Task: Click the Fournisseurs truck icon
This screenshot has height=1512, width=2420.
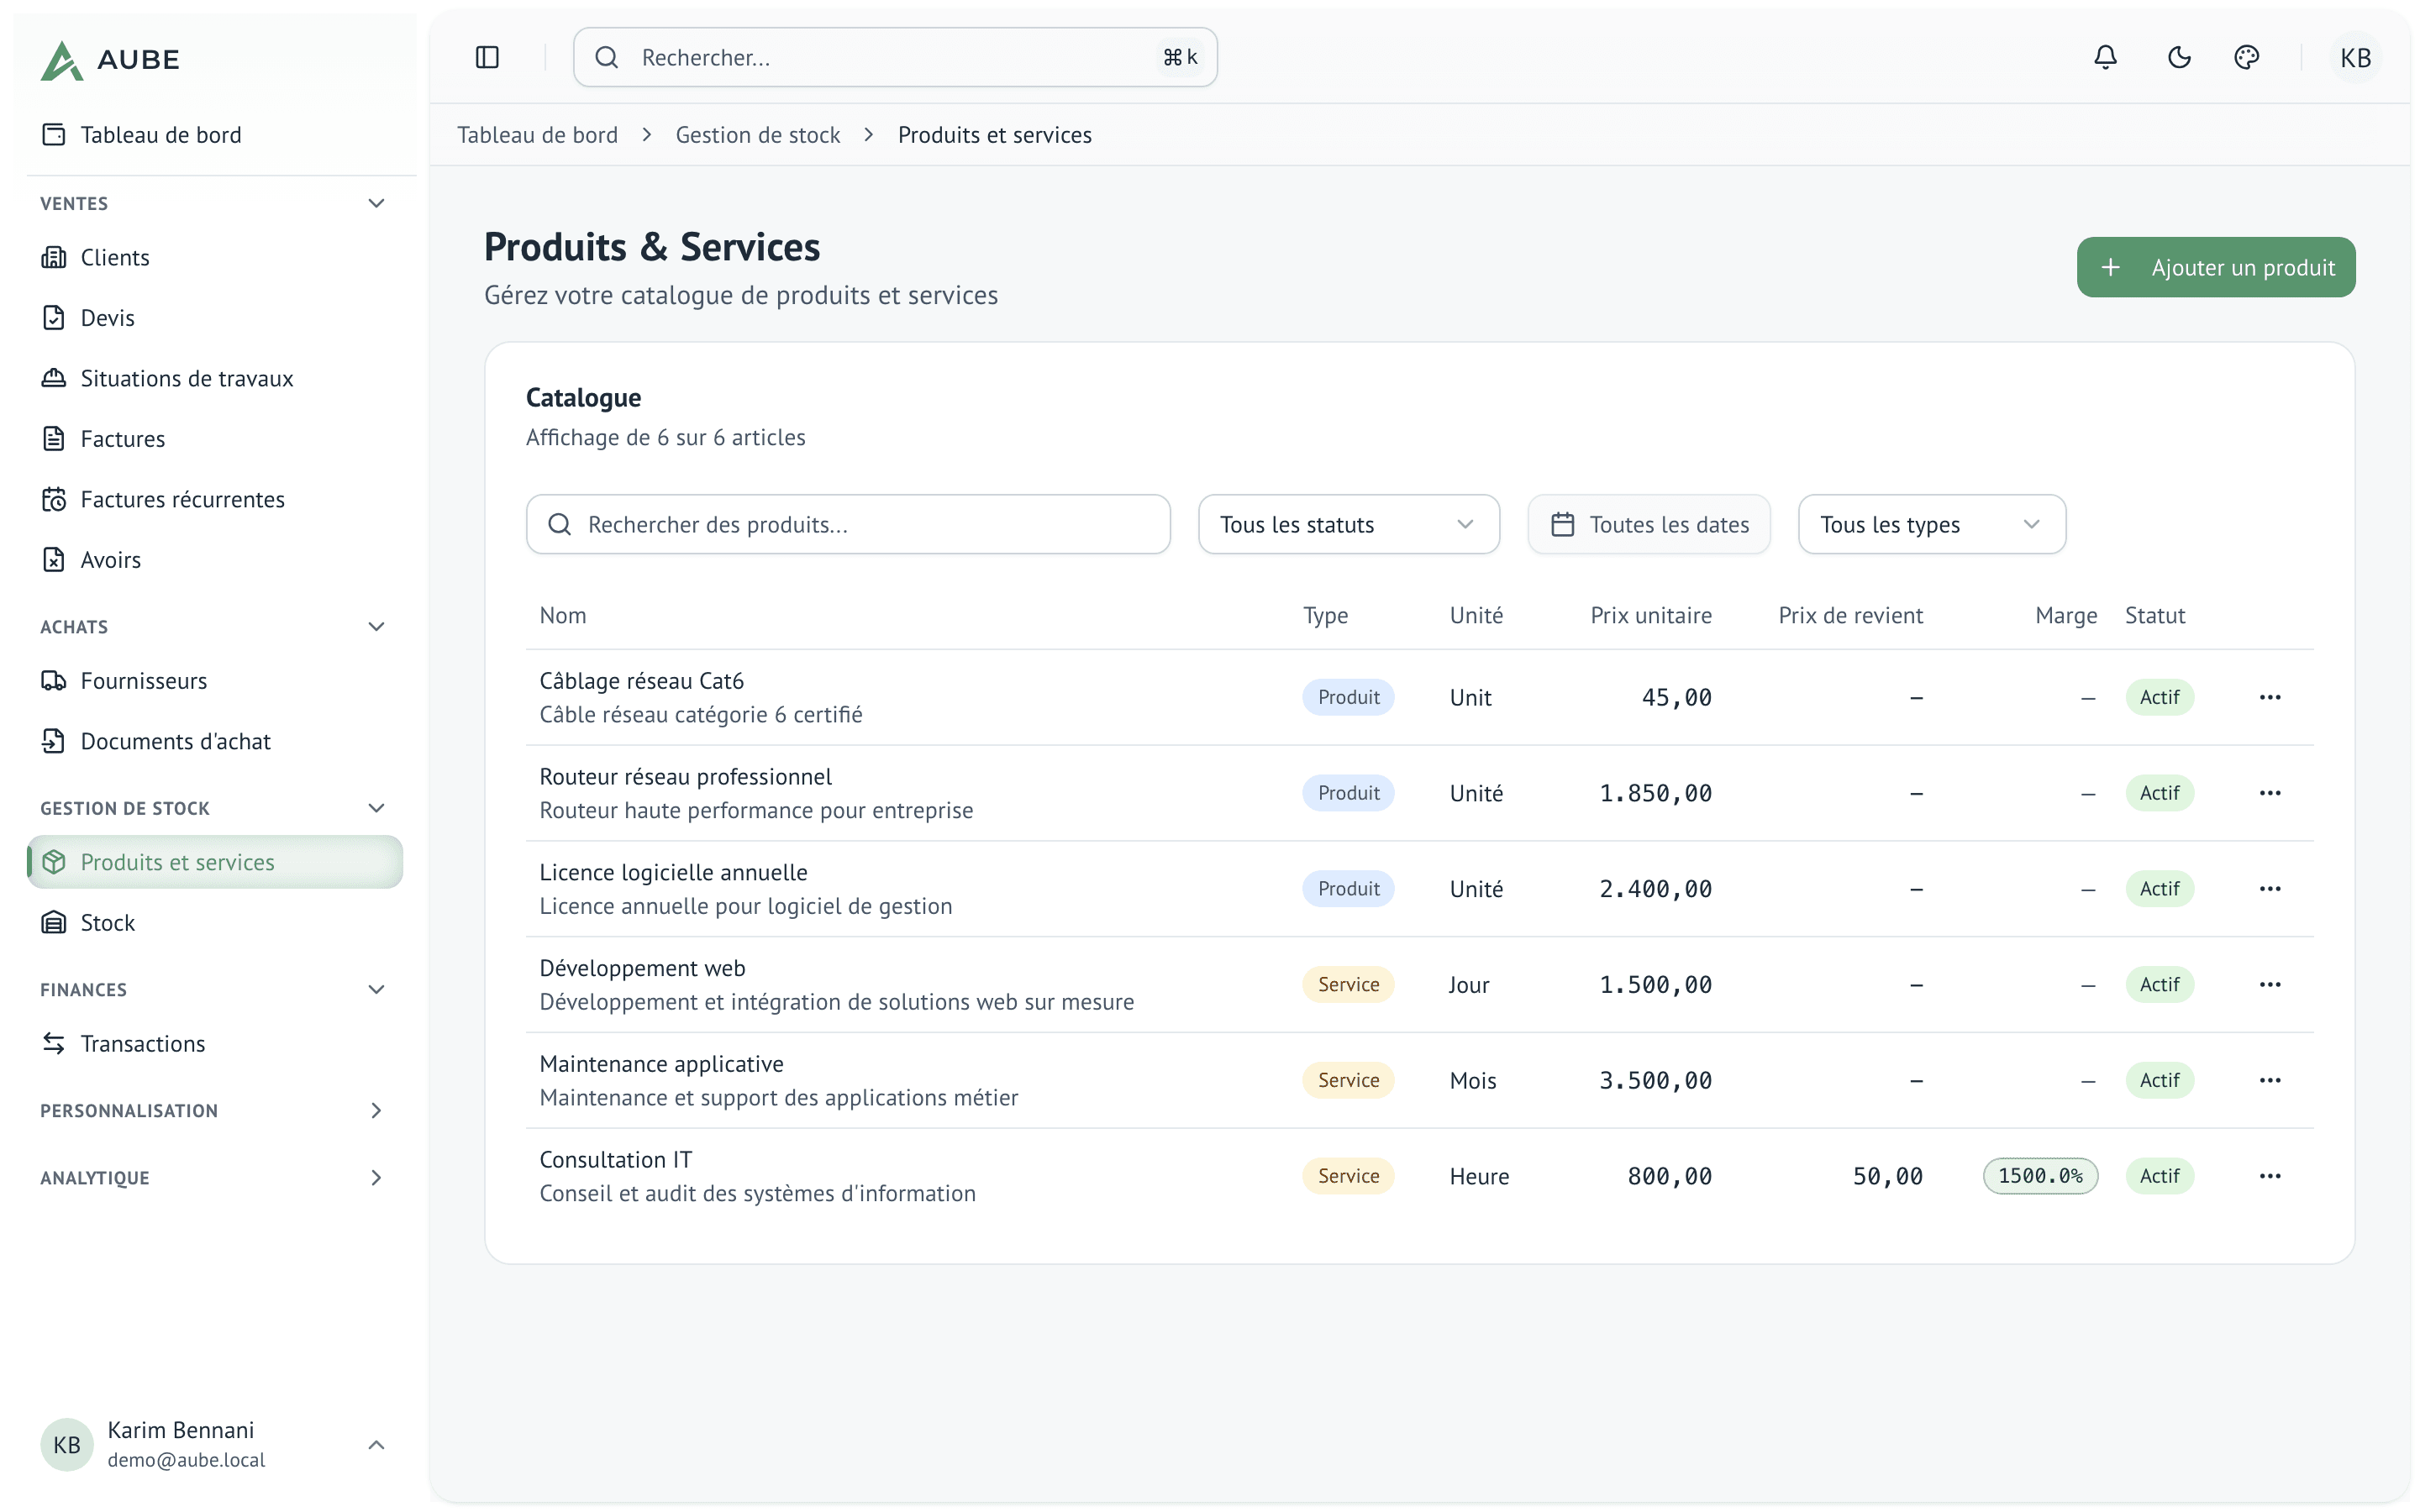Action: click(x=54, y=680)
